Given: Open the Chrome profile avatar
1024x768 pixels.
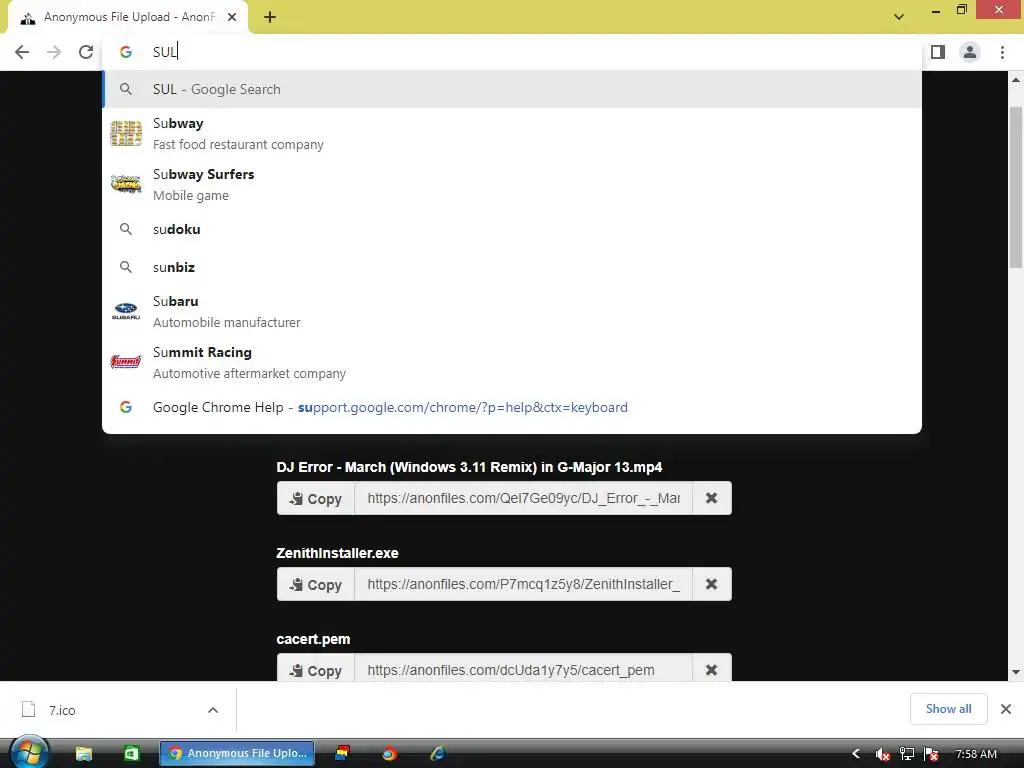Looking at the screenshot, I should (x=970, y=52).
